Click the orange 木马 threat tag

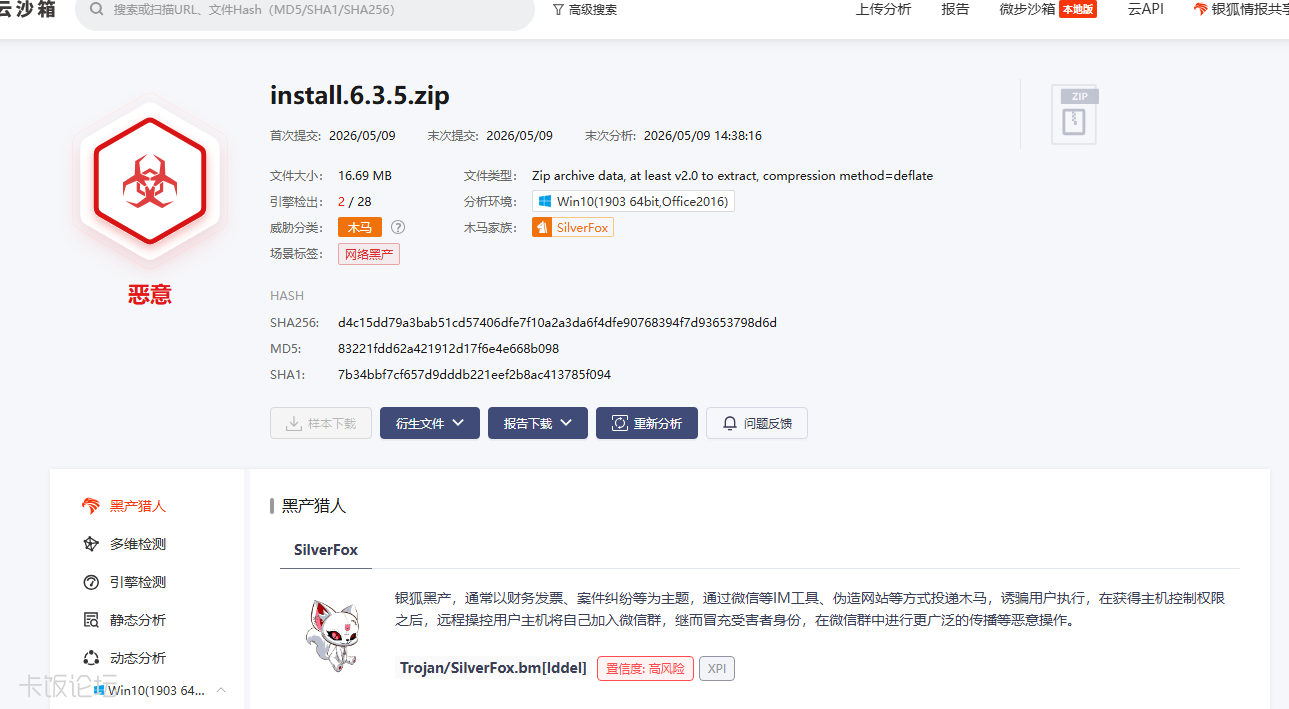(x=360, y=227)
